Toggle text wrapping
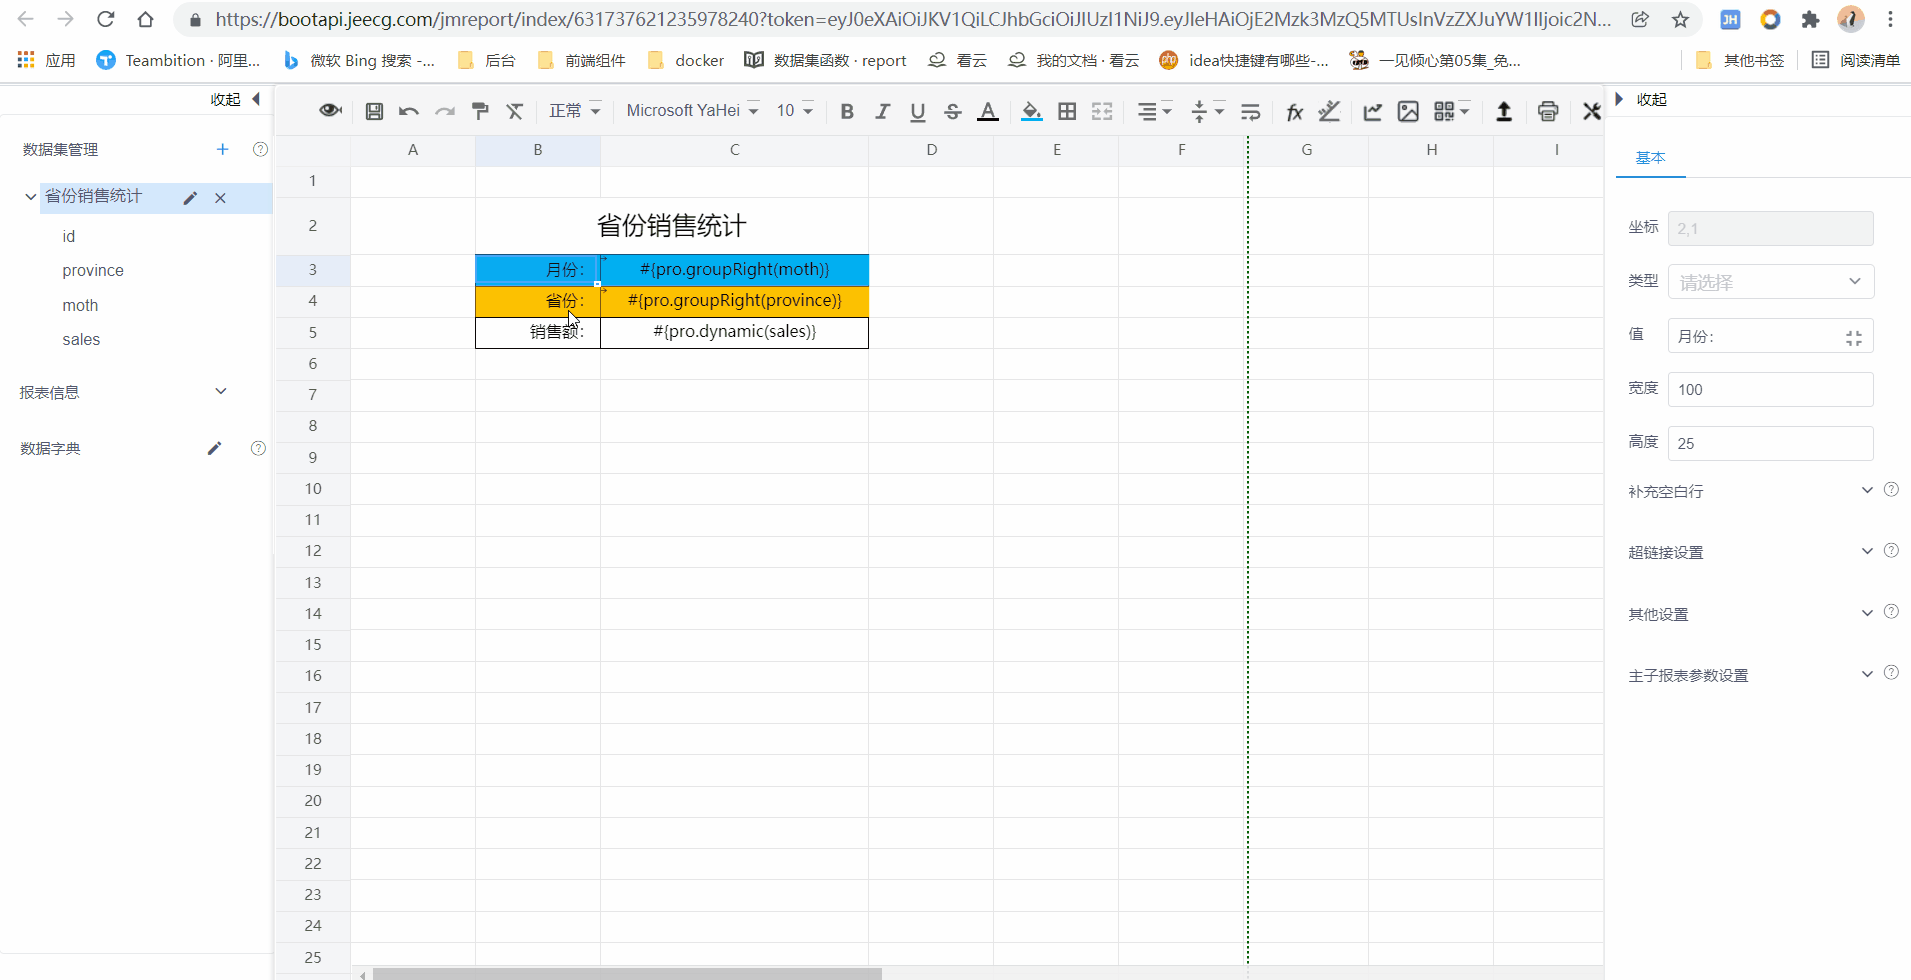Viewport: 1911px width, 980px height. click(1250, 111)
